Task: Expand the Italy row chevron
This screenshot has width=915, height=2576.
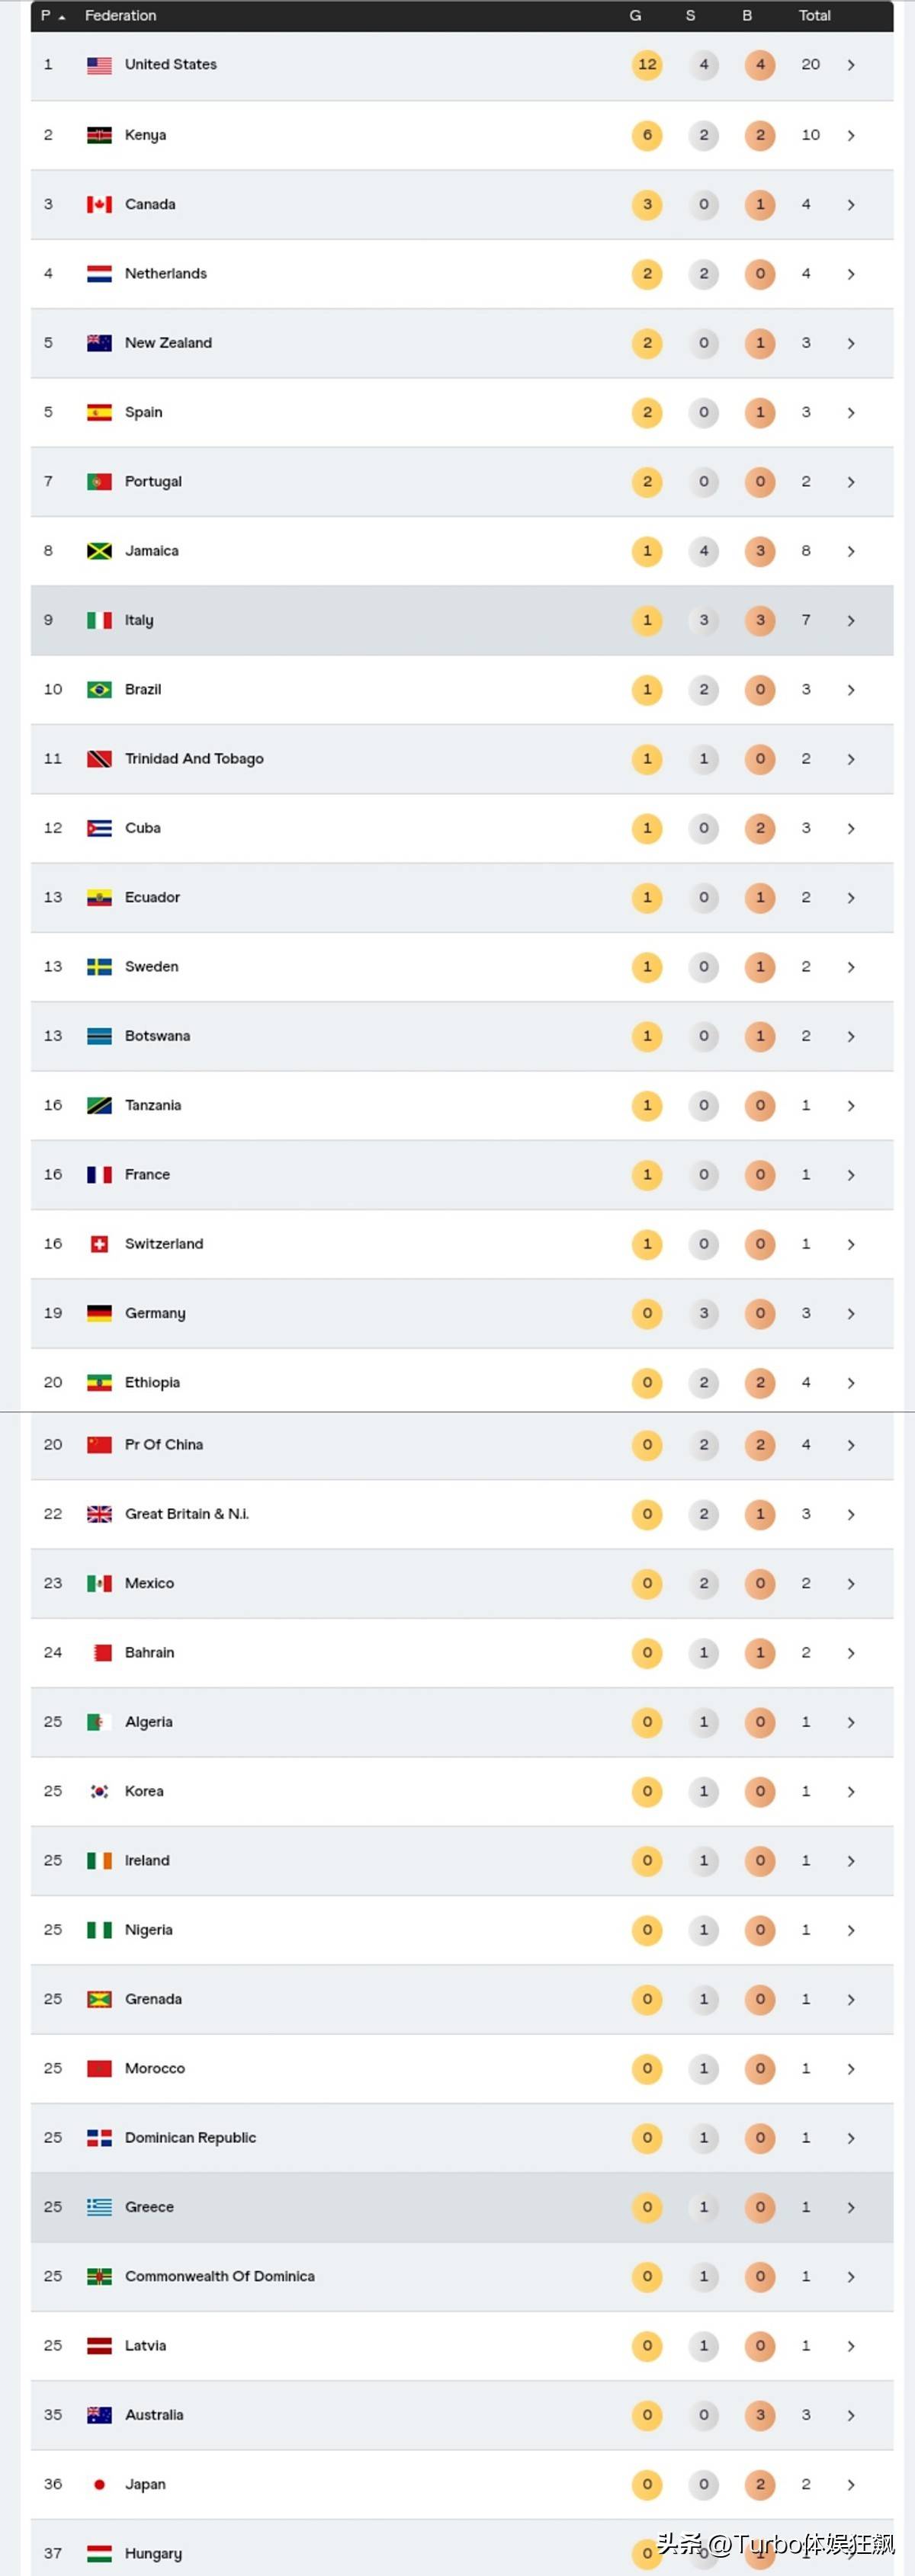Action: pos(851,621)
